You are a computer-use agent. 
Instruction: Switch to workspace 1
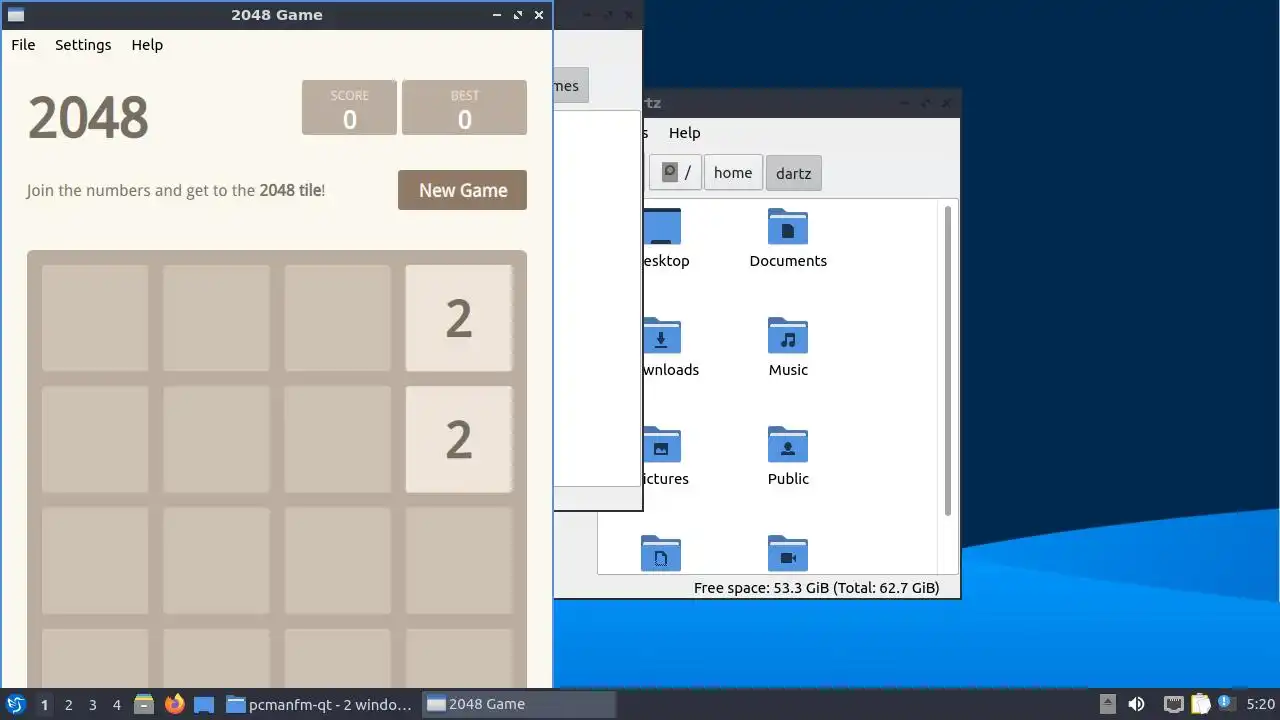pos(44,704)
